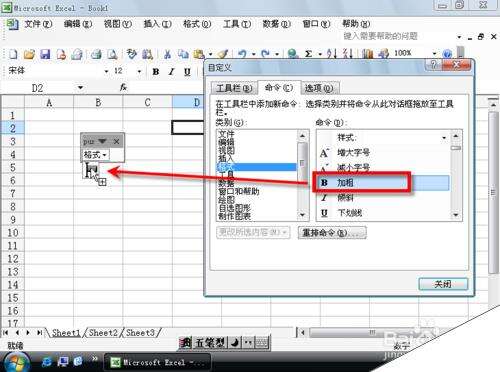Switch to the 选项 tab
This screenshot has width=500, height=372.
[x=319, y=88]
